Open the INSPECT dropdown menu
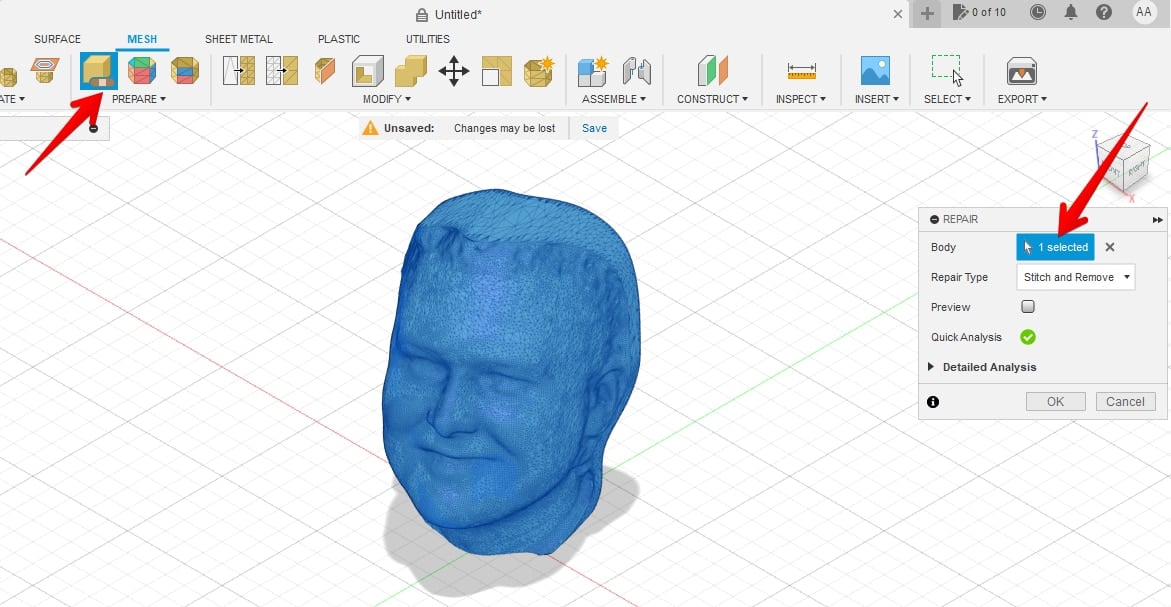 [x=801, y=99]
